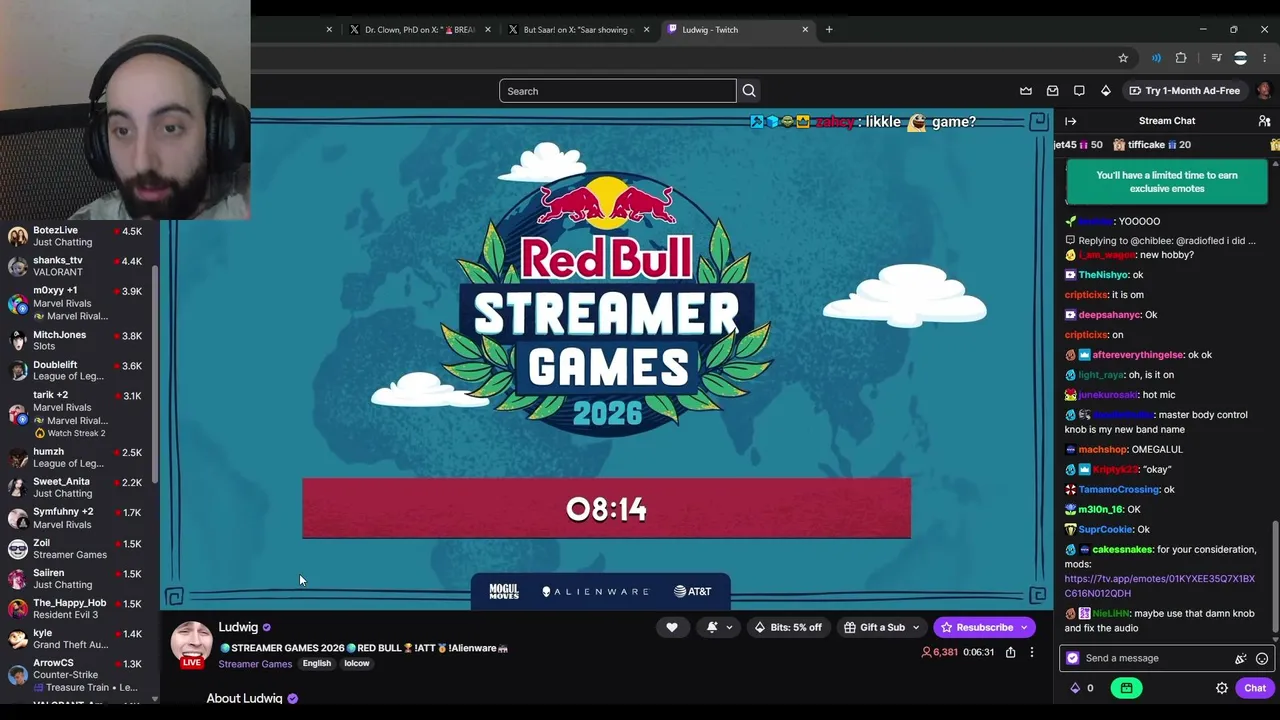This screenshot has width=1280, height=720.
Task: Click the green channel points reward button
Action: pos(1126,688)
